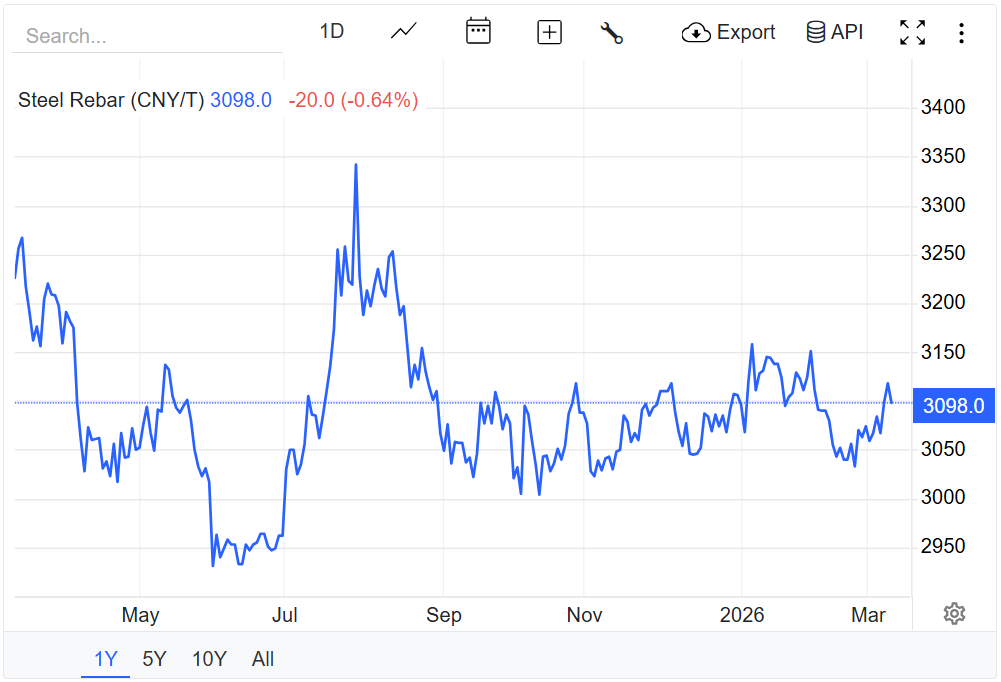Click the -20.0 (-0.64%) change value
The height and width of the screenshot is (682, 1001).
(353, 100)
